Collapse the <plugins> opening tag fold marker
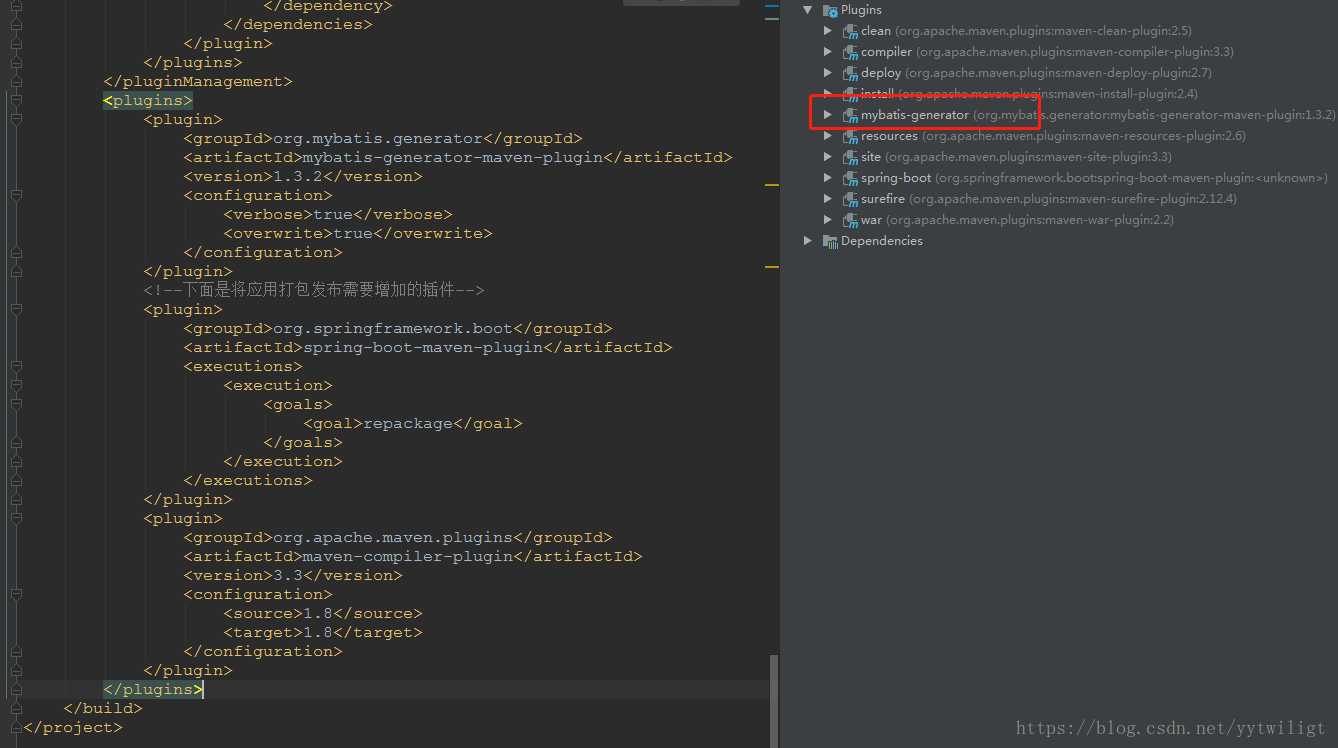The height and width of the screenshot is (748, 1338). pyautogui.click(x=15, y=100)
